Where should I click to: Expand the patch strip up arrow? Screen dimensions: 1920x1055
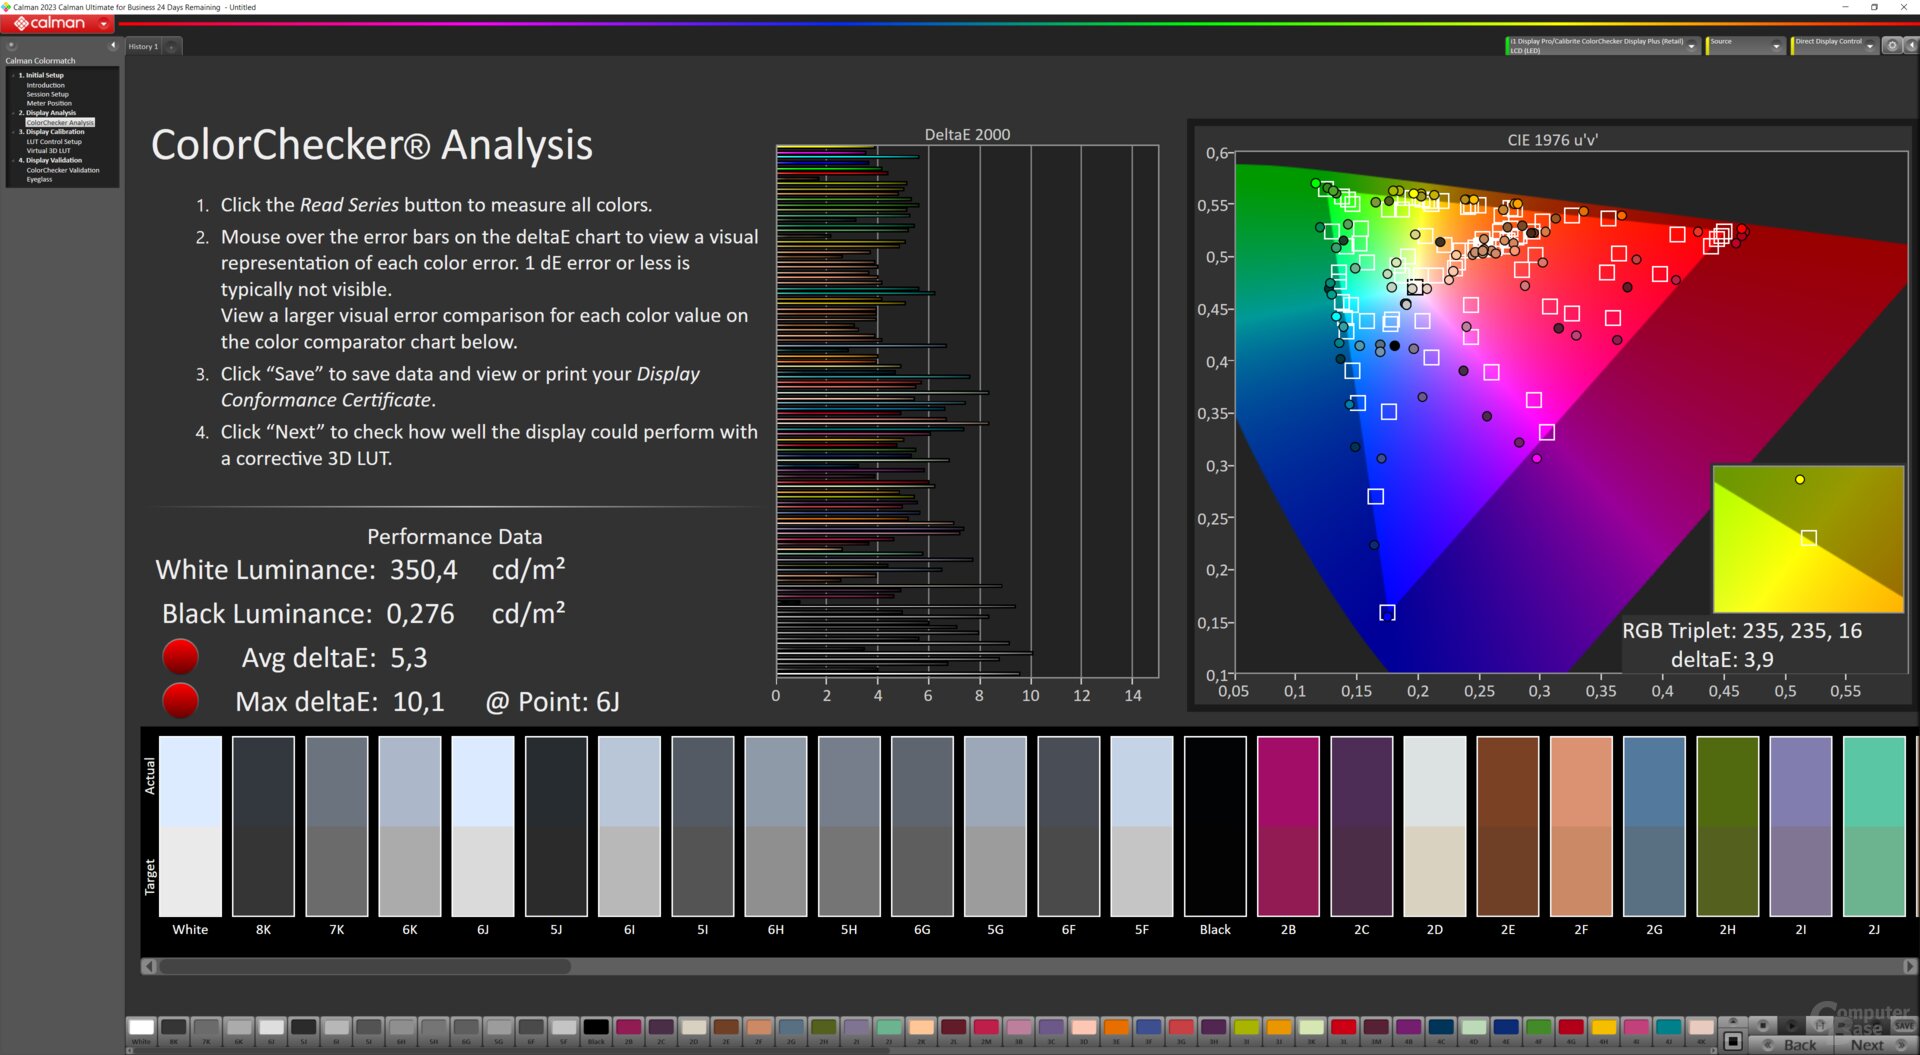[x=1733, y=1021]
